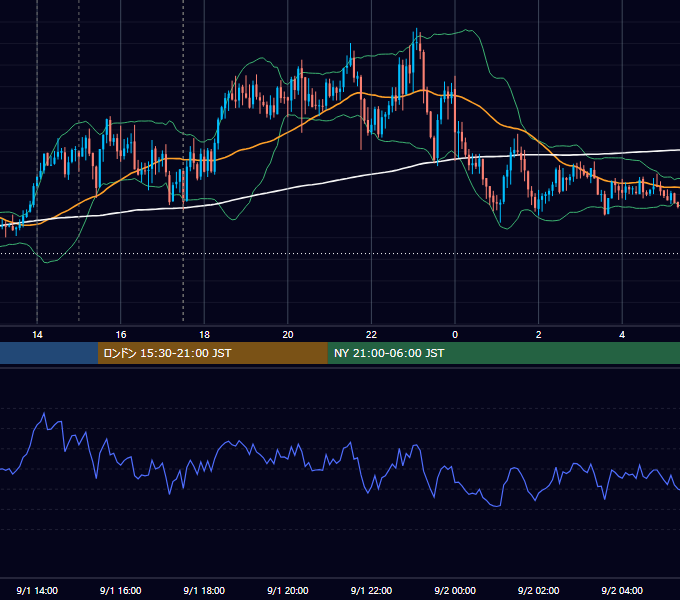Click the 18 hour axis label
680x600 pixels.
click(204, 335)
